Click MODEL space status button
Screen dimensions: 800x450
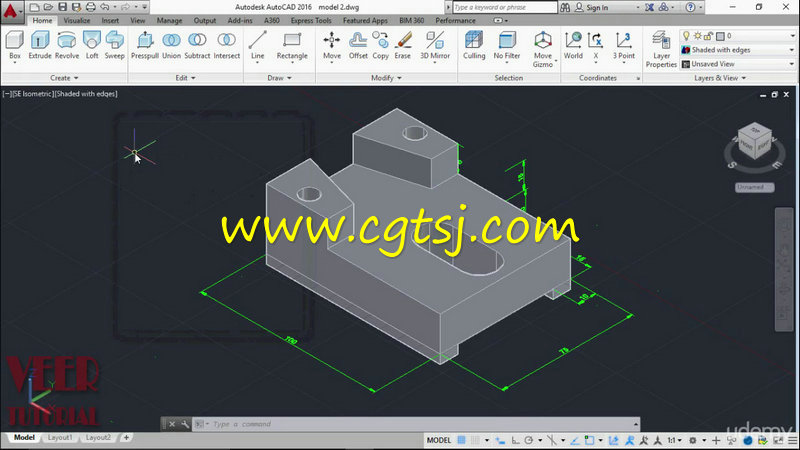439,440
